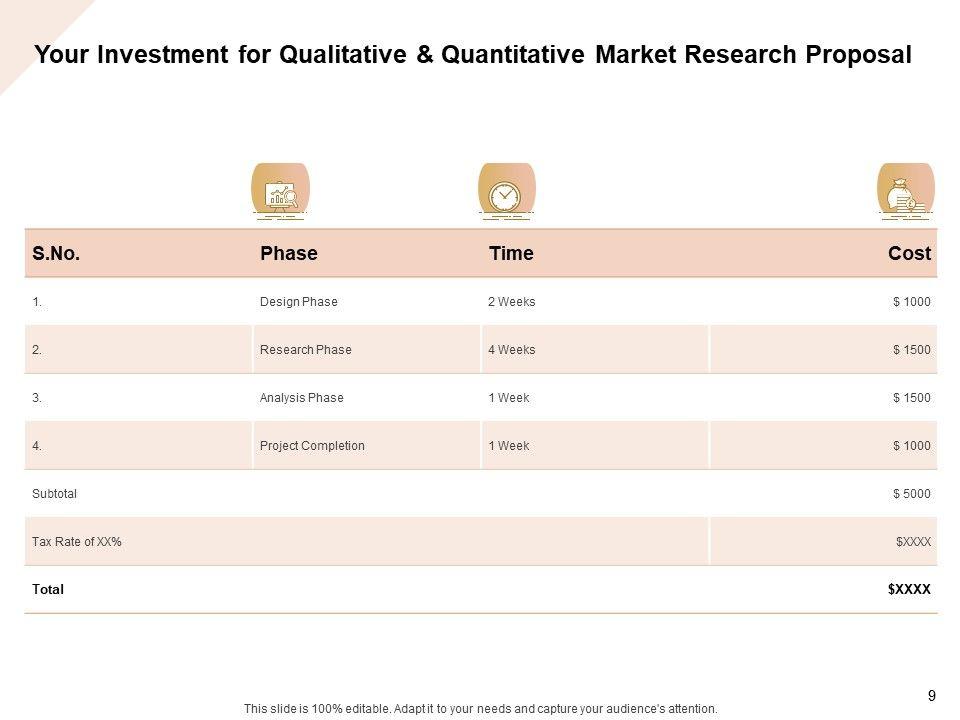
Task: Click the editable slide footer note
Action: pos(481,709)
